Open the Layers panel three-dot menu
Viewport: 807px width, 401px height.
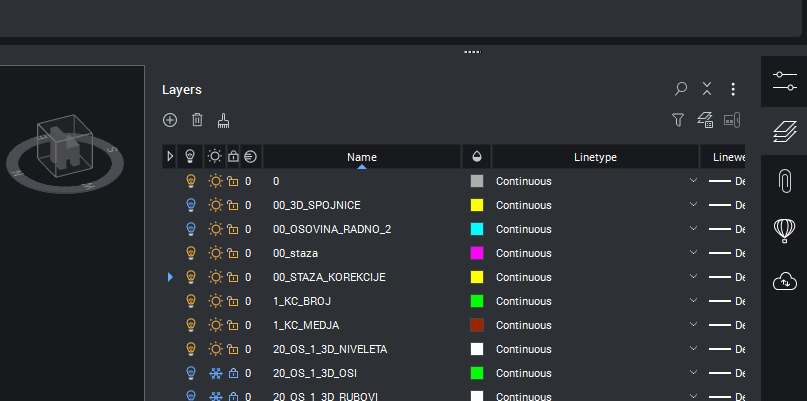coord(733,89)
